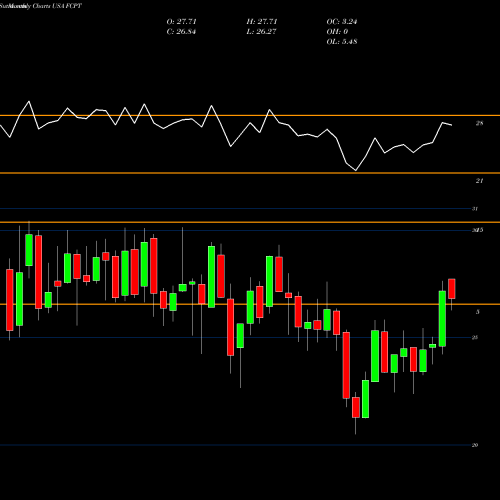This screenshot has height=500, width=500.
Task: Click the 31 price axis label
Action: [475, 209]
